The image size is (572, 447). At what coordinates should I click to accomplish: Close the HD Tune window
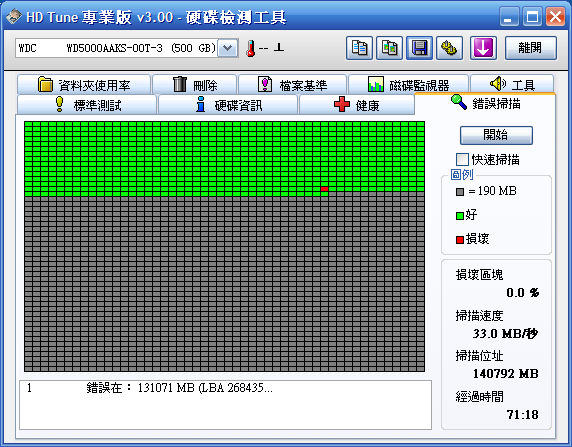pos(555,17)
